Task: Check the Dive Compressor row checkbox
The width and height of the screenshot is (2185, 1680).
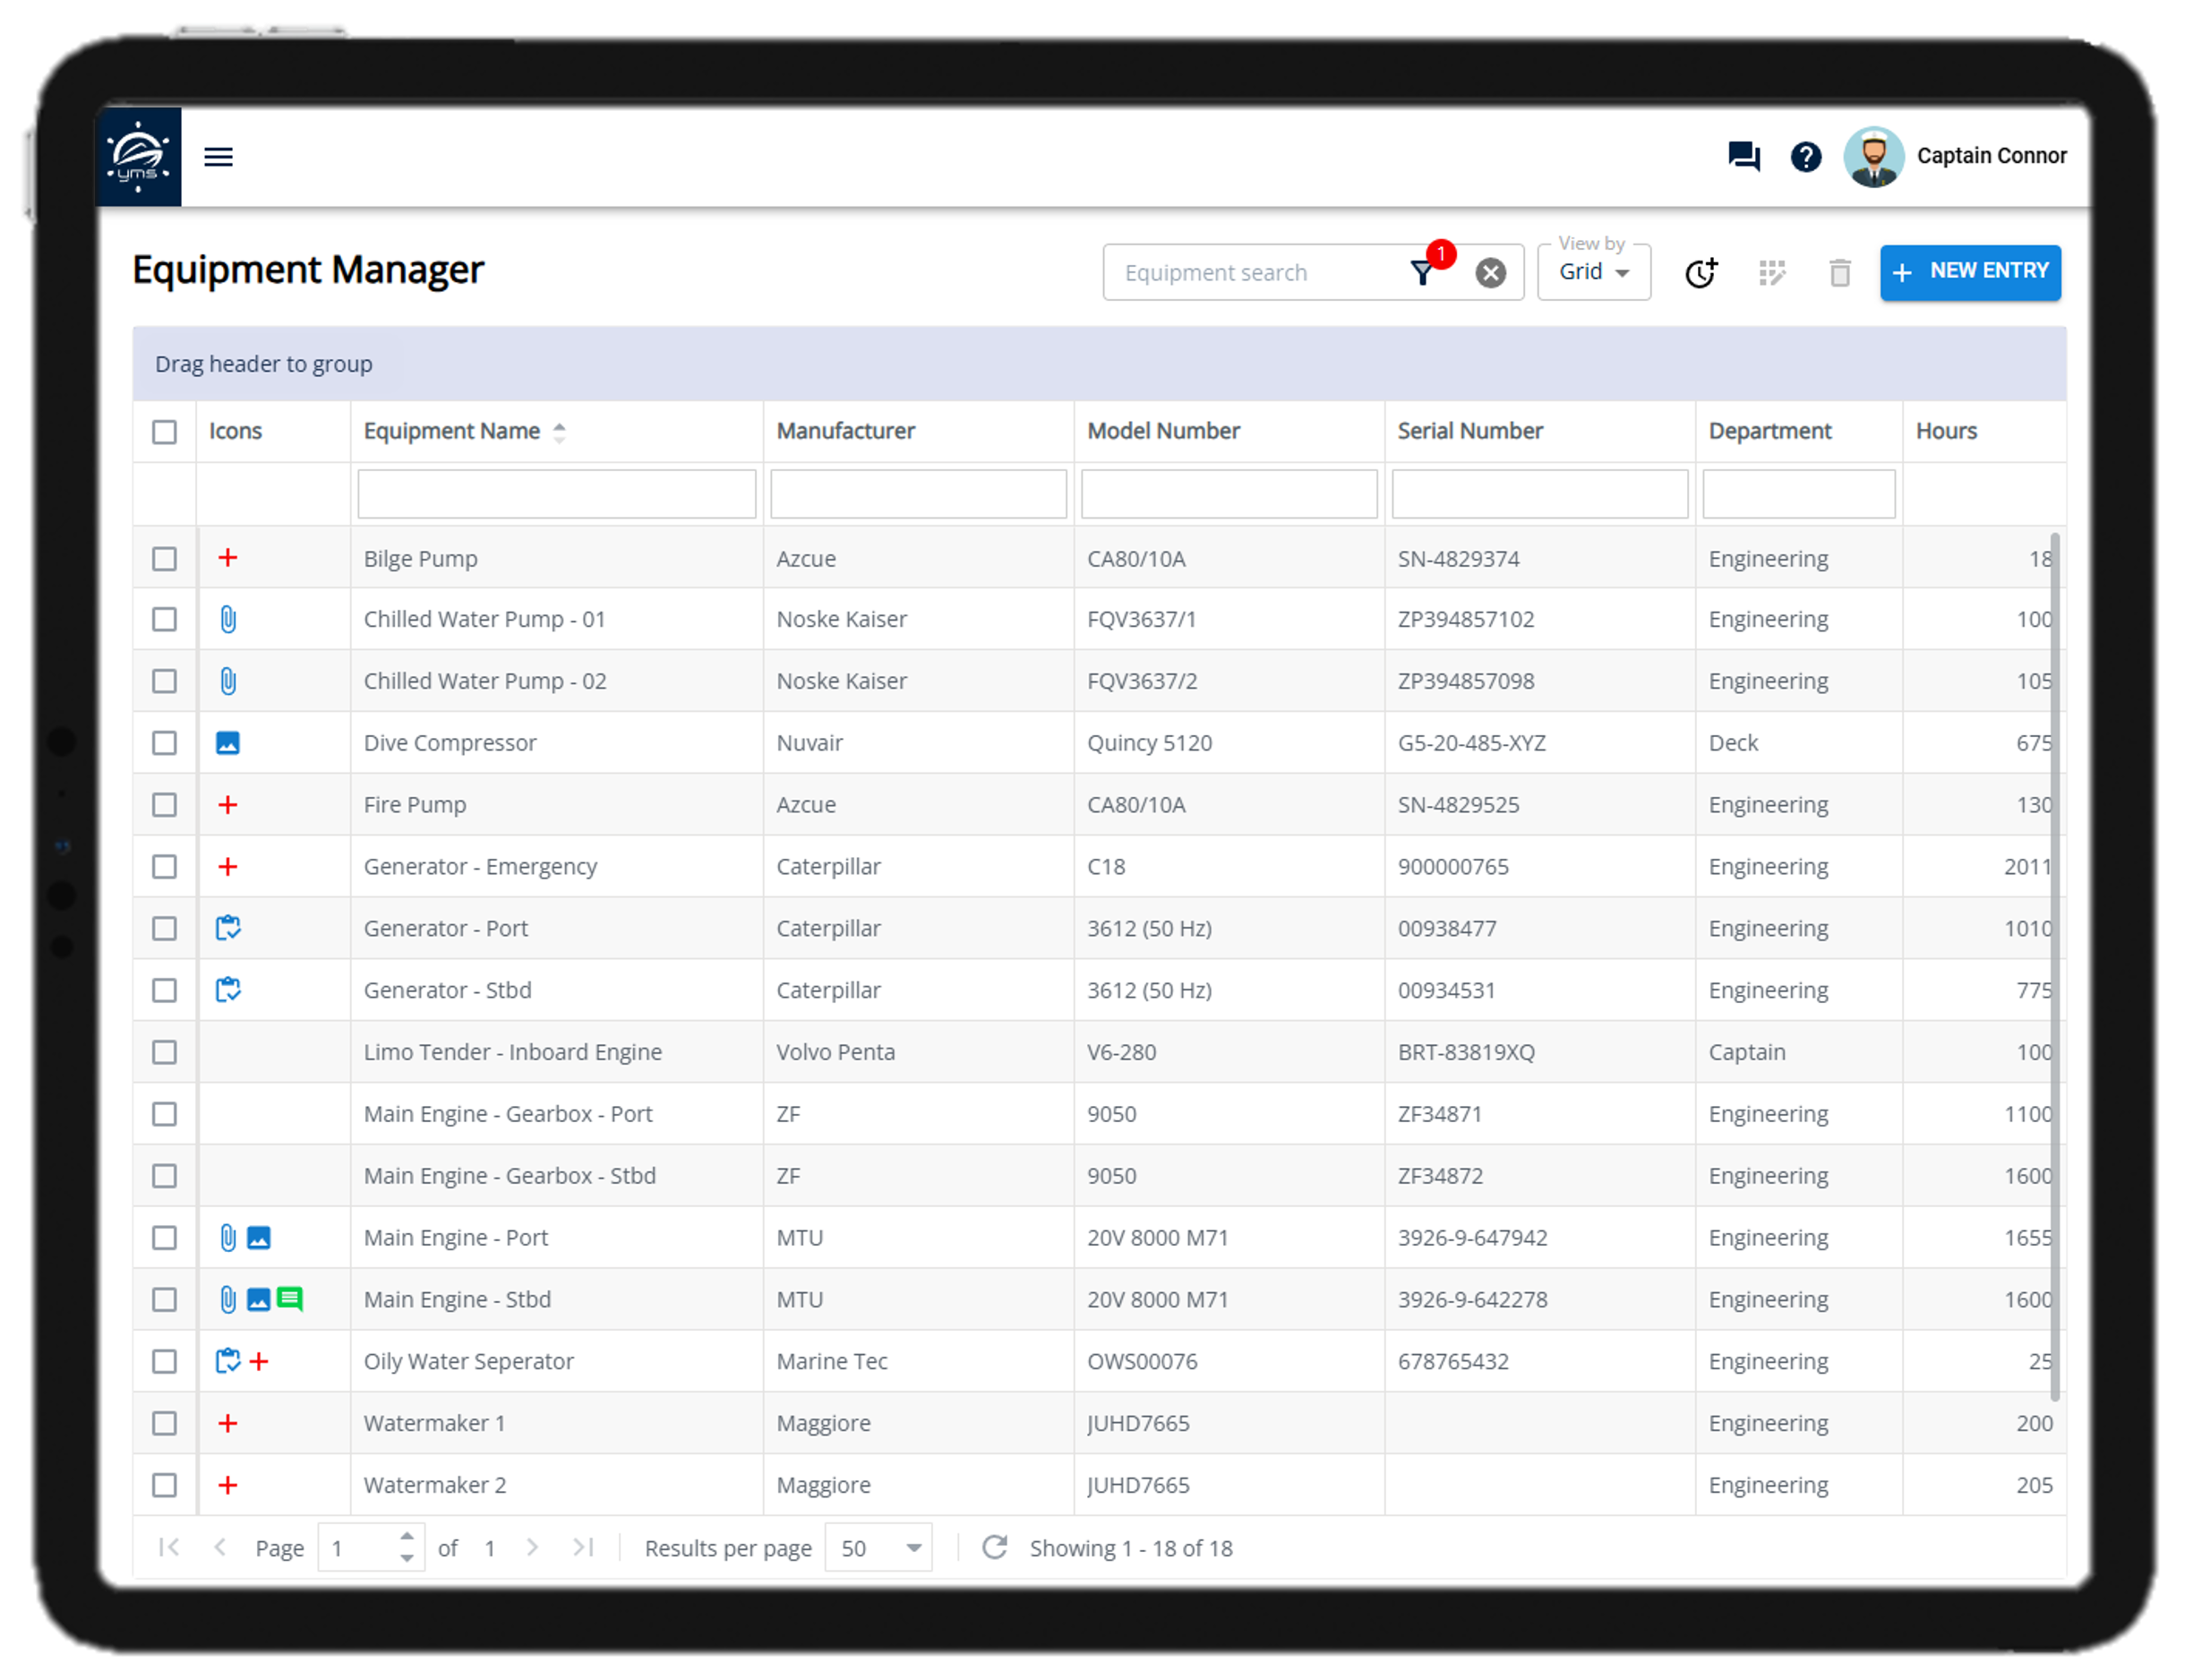Action: (165, 744)
